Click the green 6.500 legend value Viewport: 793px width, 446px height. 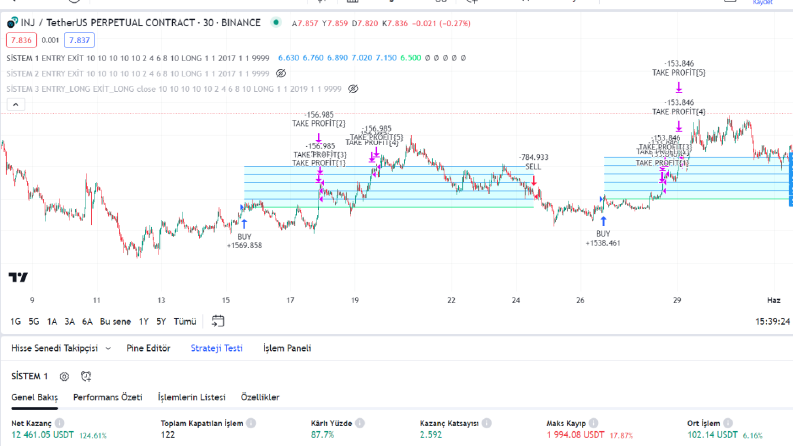pyautogui.click(x=411, y=58)
